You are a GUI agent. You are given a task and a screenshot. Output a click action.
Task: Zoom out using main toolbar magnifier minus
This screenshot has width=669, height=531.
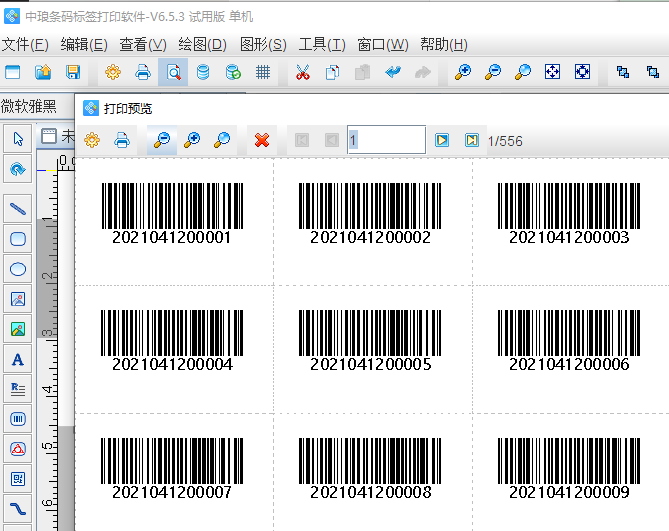click(x=492, y=72)
